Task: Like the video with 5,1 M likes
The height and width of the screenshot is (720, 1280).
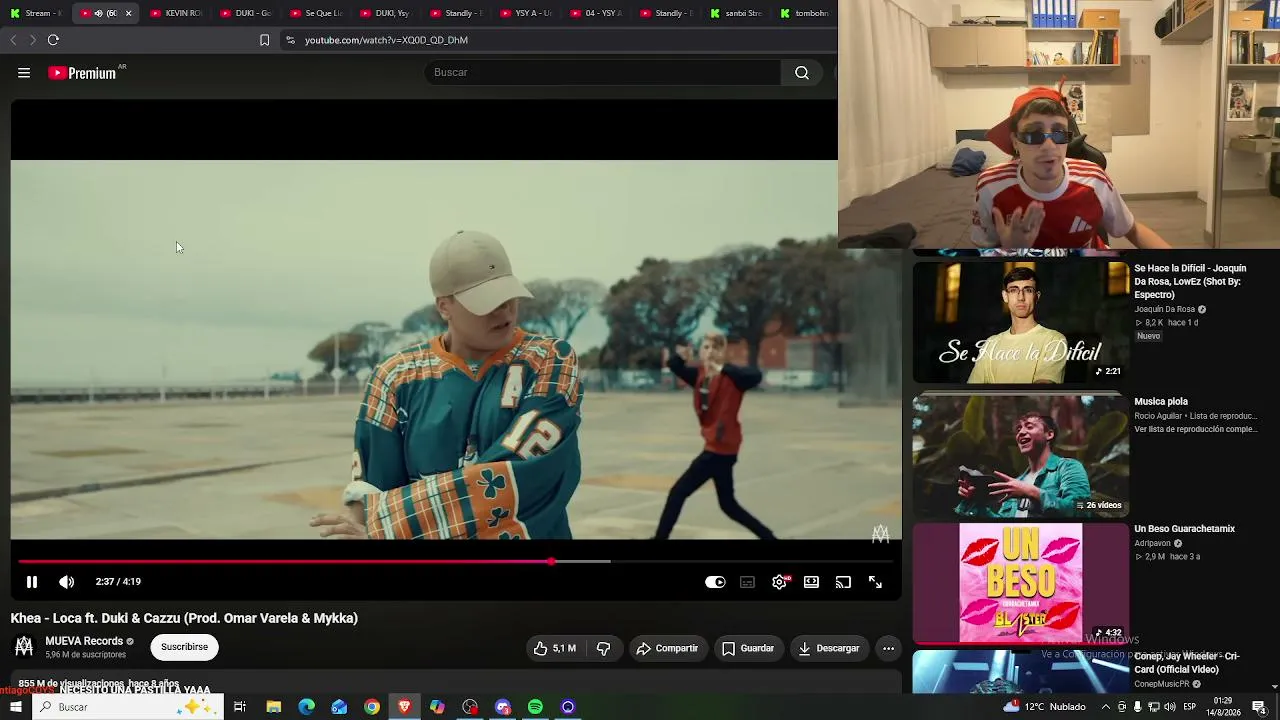Action: click(555, 648)
